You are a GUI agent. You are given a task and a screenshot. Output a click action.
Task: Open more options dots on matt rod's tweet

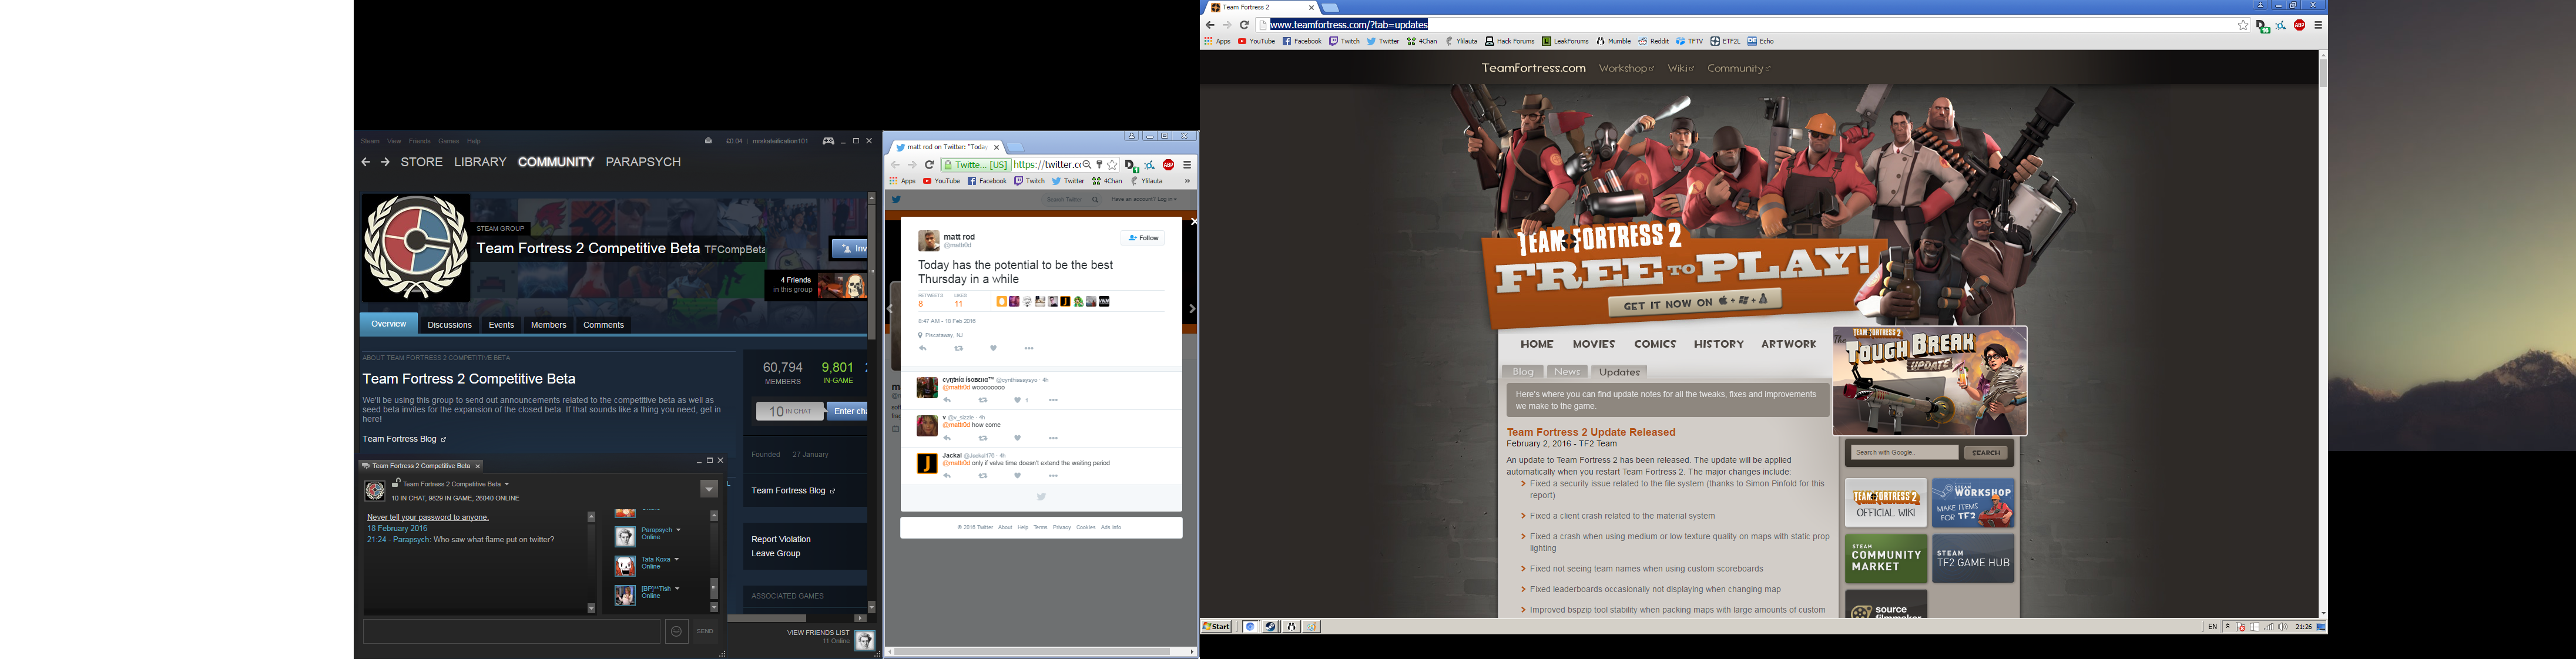[x=1029, y=349]
